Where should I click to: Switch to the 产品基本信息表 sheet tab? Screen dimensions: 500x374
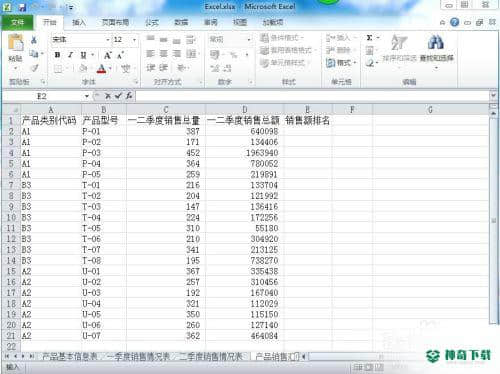tap(69, 356)
